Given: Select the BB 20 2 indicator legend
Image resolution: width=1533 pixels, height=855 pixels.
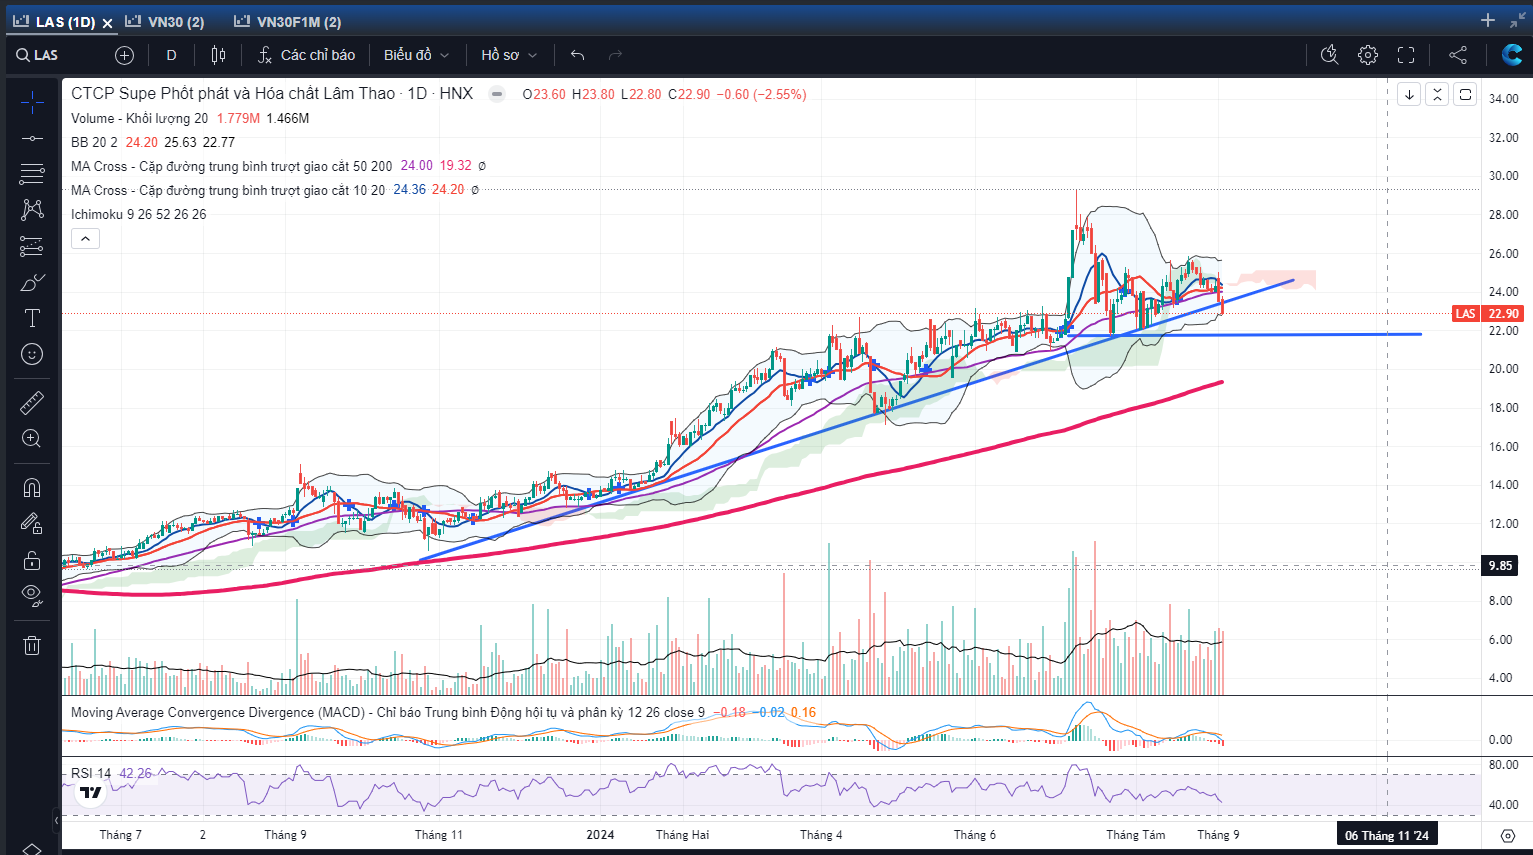Looking at the screenshot, I should (x=94, y=142).
